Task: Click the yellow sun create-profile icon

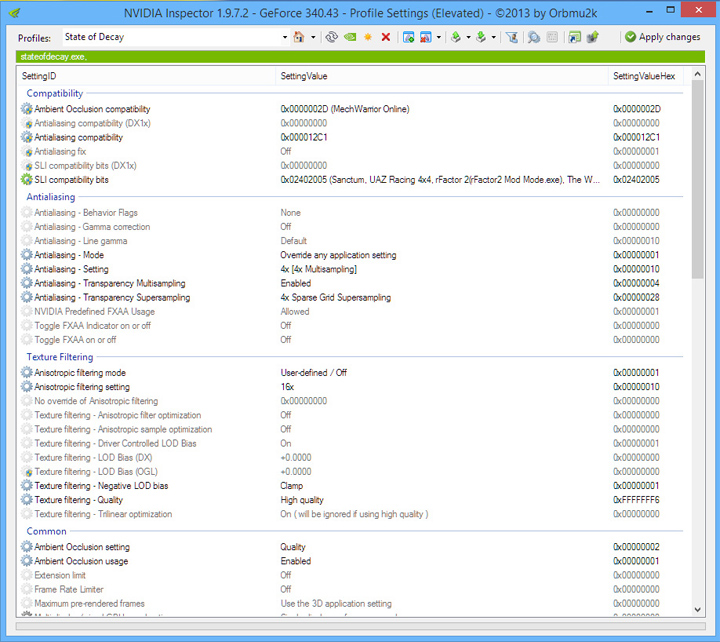Action: pyautogui.click(x=367, y=37)
